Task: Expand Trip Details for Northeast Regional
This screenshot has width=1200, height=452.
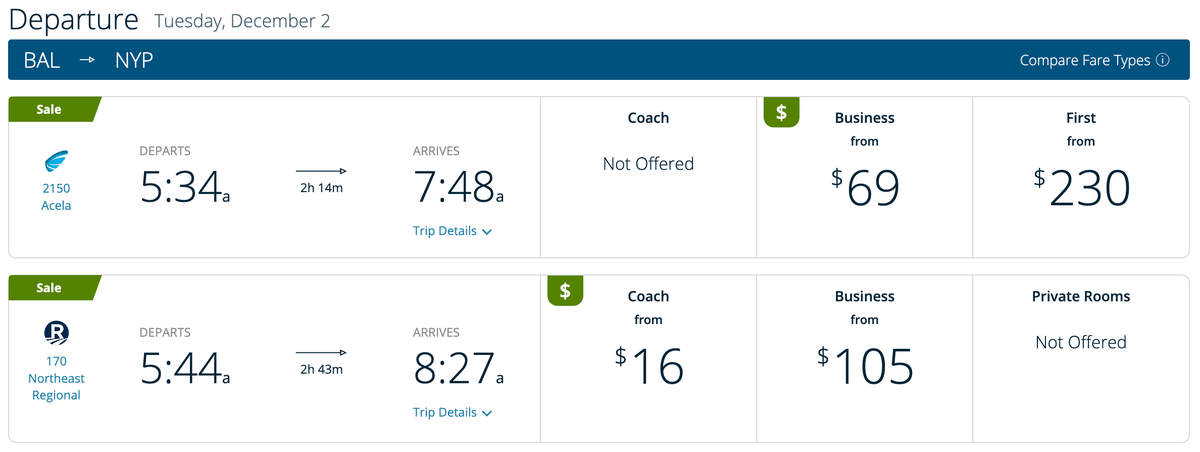Action: [452, 412]
